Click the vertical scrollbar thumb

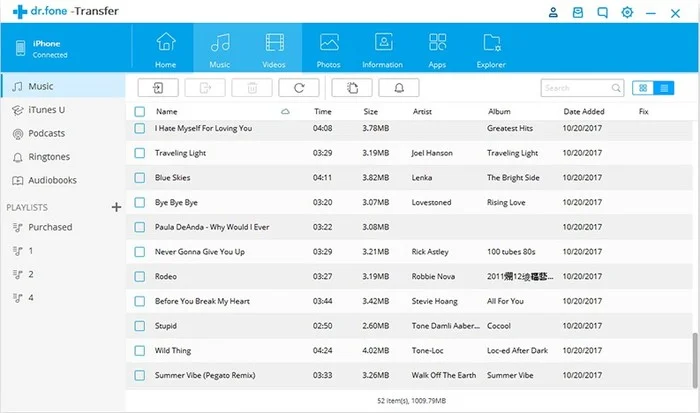coord(695,360)
